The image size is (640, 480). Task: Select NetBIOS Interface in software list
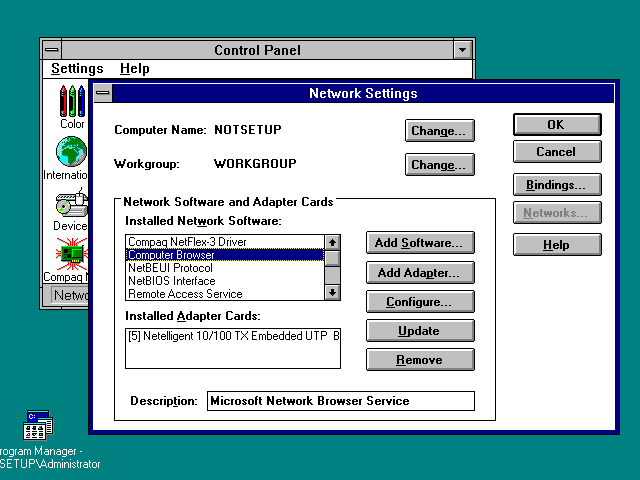(225, 281)
